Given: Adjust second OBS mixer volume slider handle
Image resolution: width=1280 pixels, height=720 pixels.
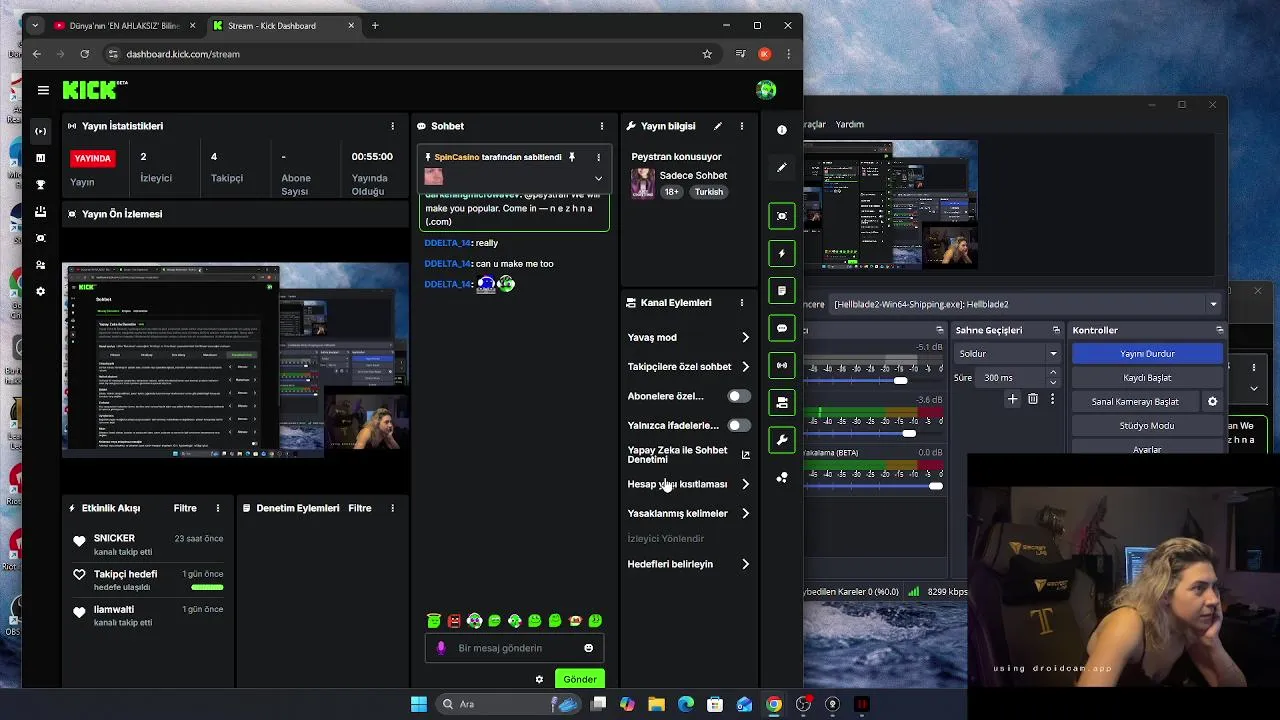Looking at the screenshot, I should [908, 433].
